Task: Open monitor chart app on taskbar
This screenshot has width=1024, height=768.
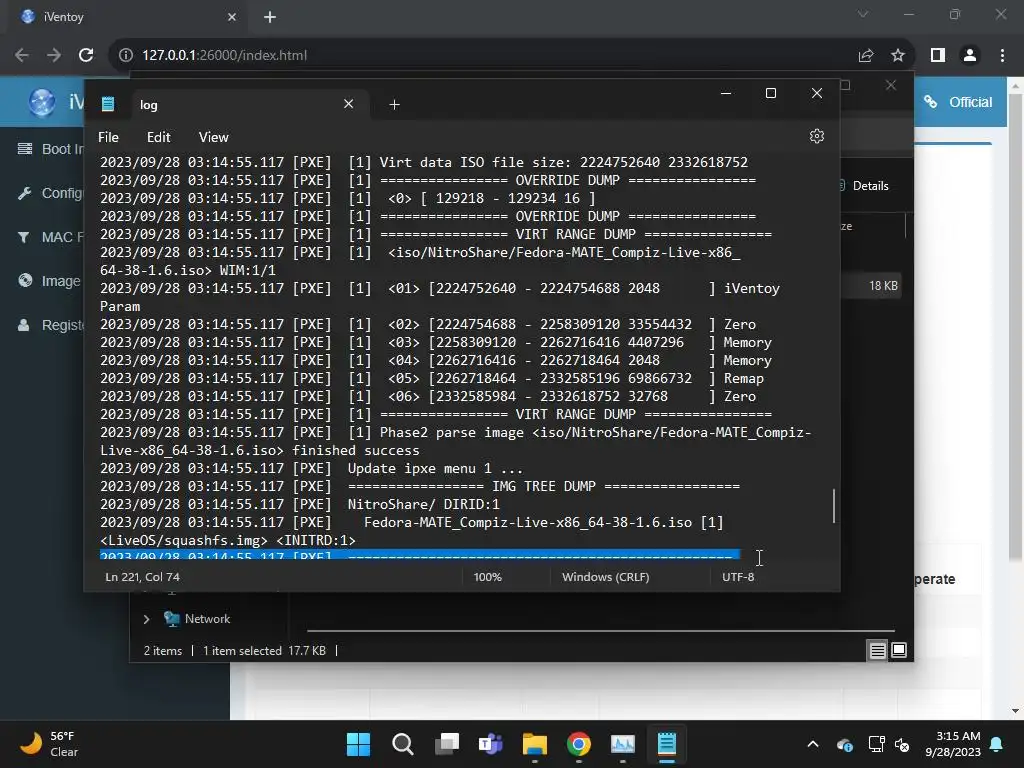Action: tap(623, 744)
